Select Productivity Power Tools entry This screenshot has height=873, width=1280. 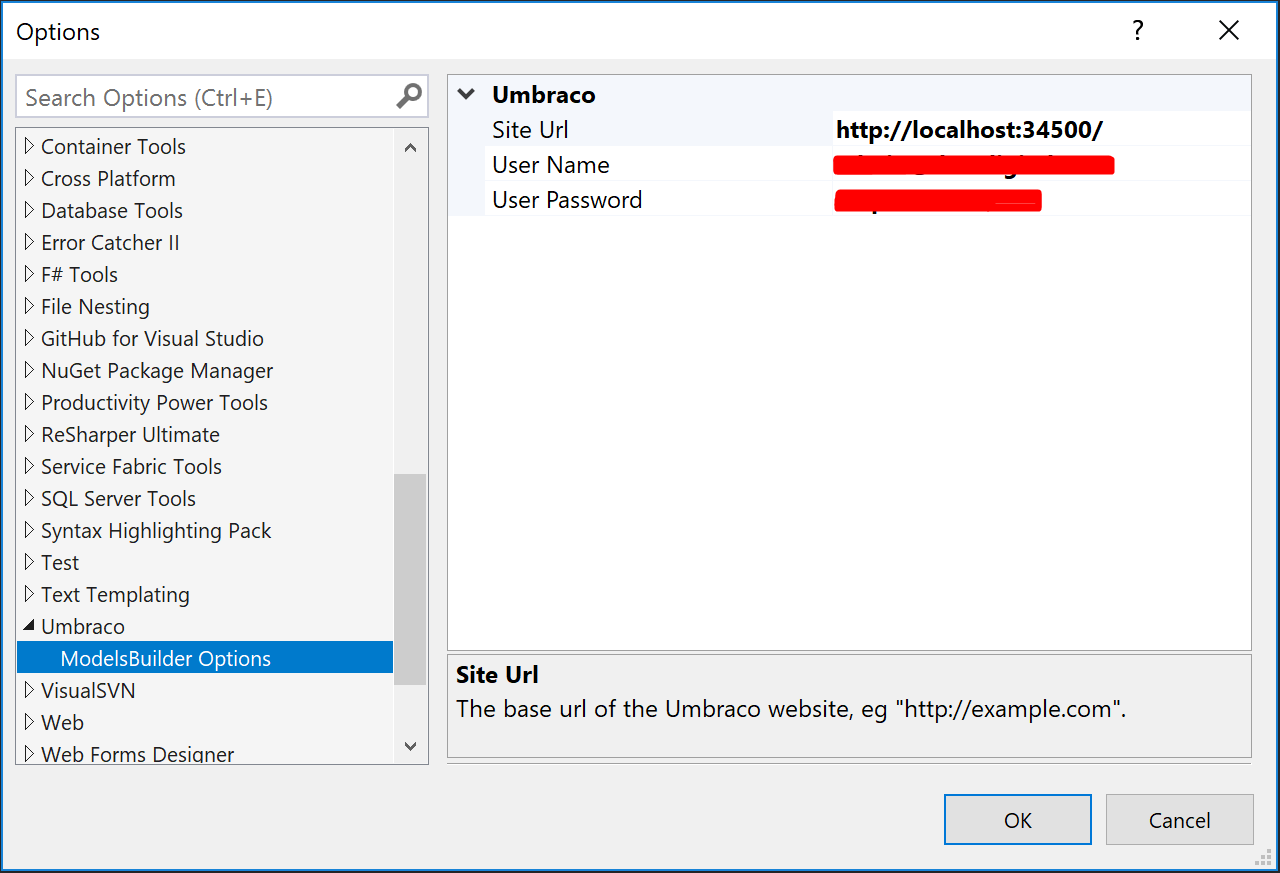pyautogui.click(x=154, y=402)
